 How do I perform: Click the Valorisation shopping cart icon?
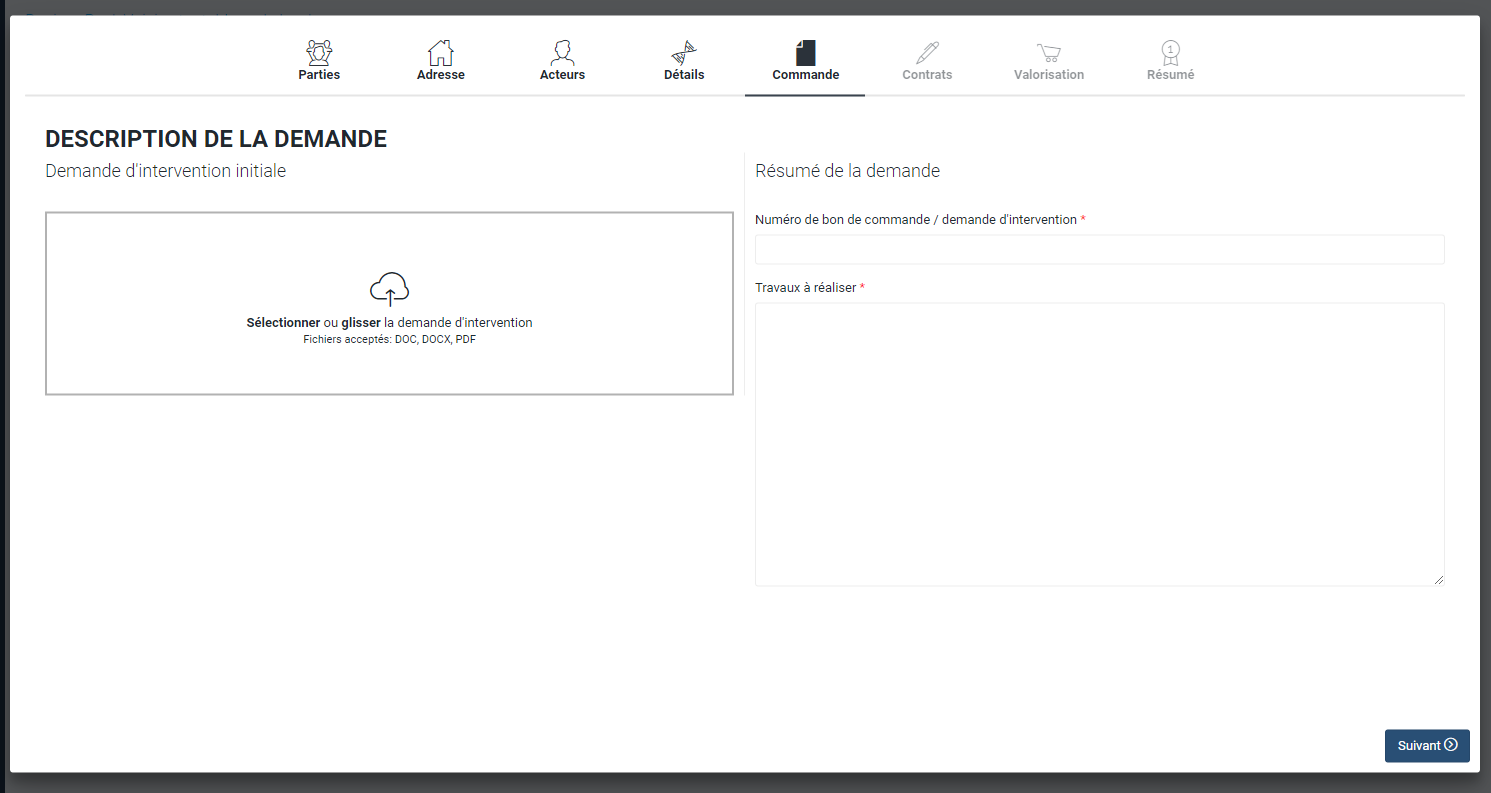click(x=1048, y=52)
